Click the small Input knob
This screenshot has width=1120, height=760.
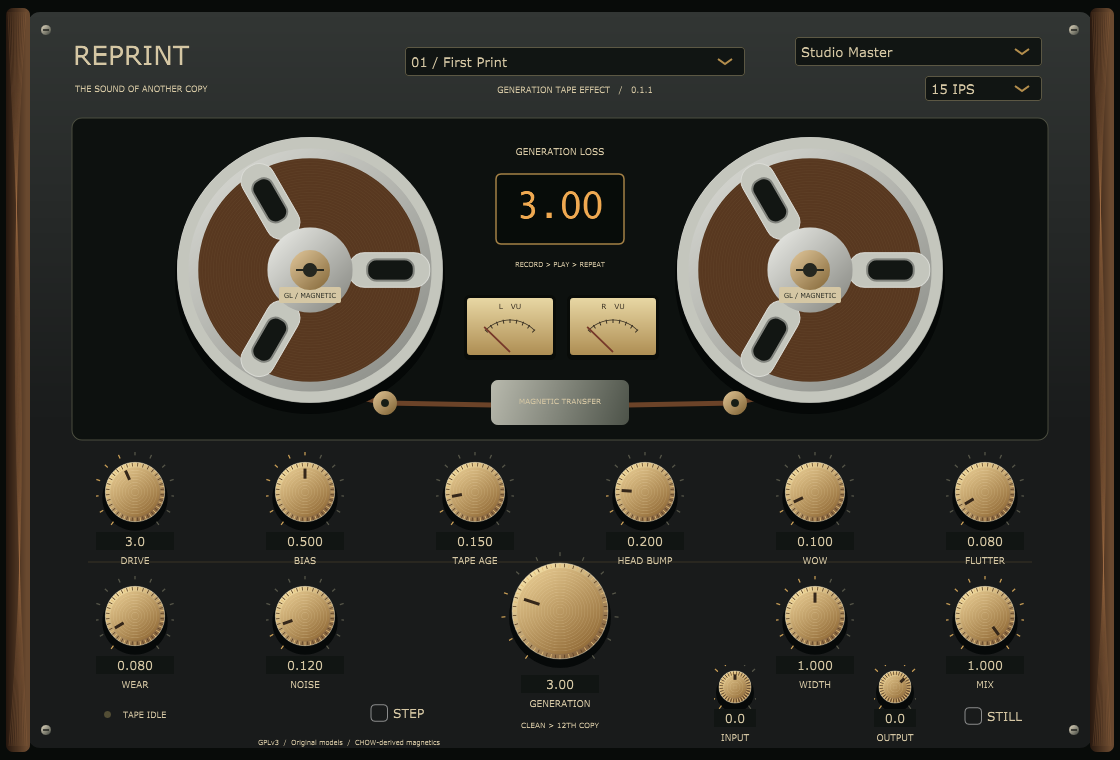tap(735, 688)
